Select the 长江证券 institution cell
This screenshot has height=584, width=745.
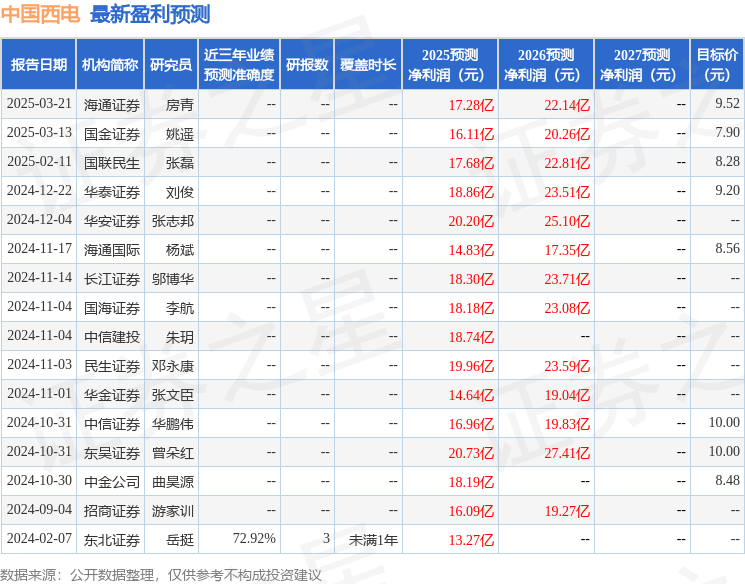pos(112,279)
